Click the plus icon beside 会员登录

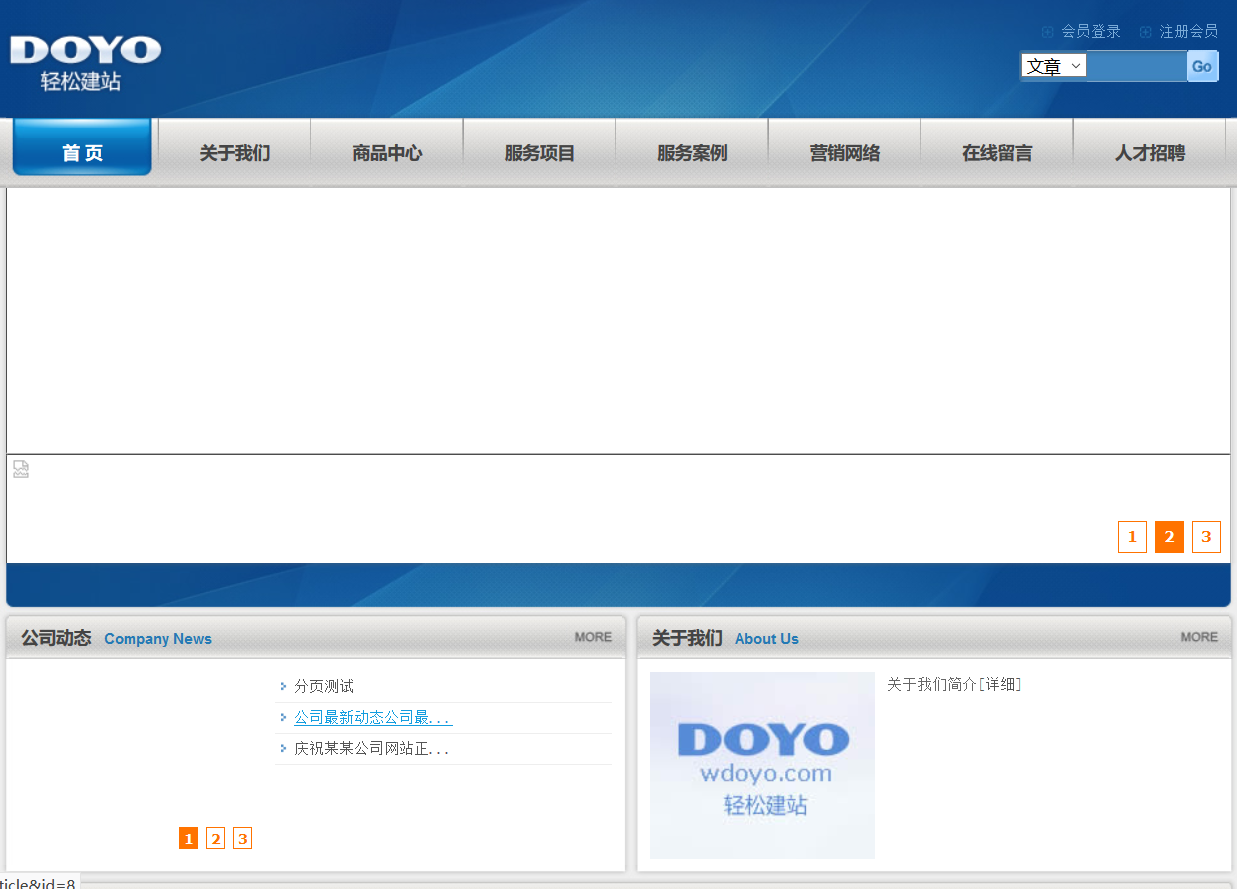[1047, 31]
